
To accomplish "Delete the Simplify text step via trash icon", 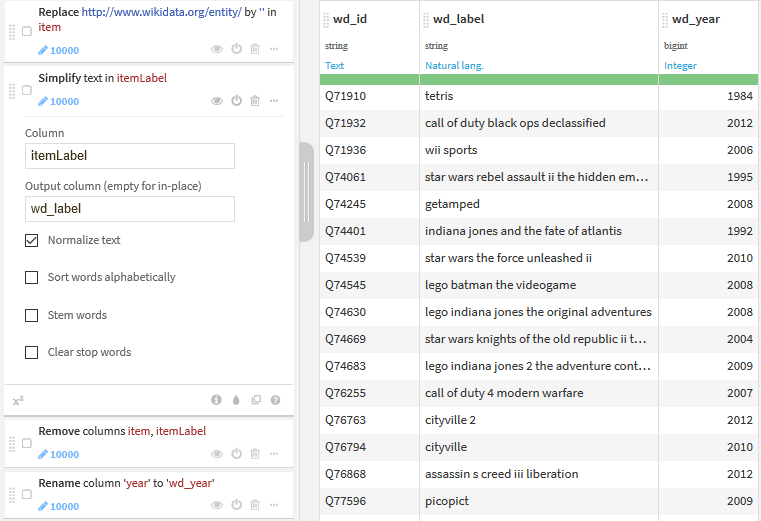I will (x=255, y=101).
